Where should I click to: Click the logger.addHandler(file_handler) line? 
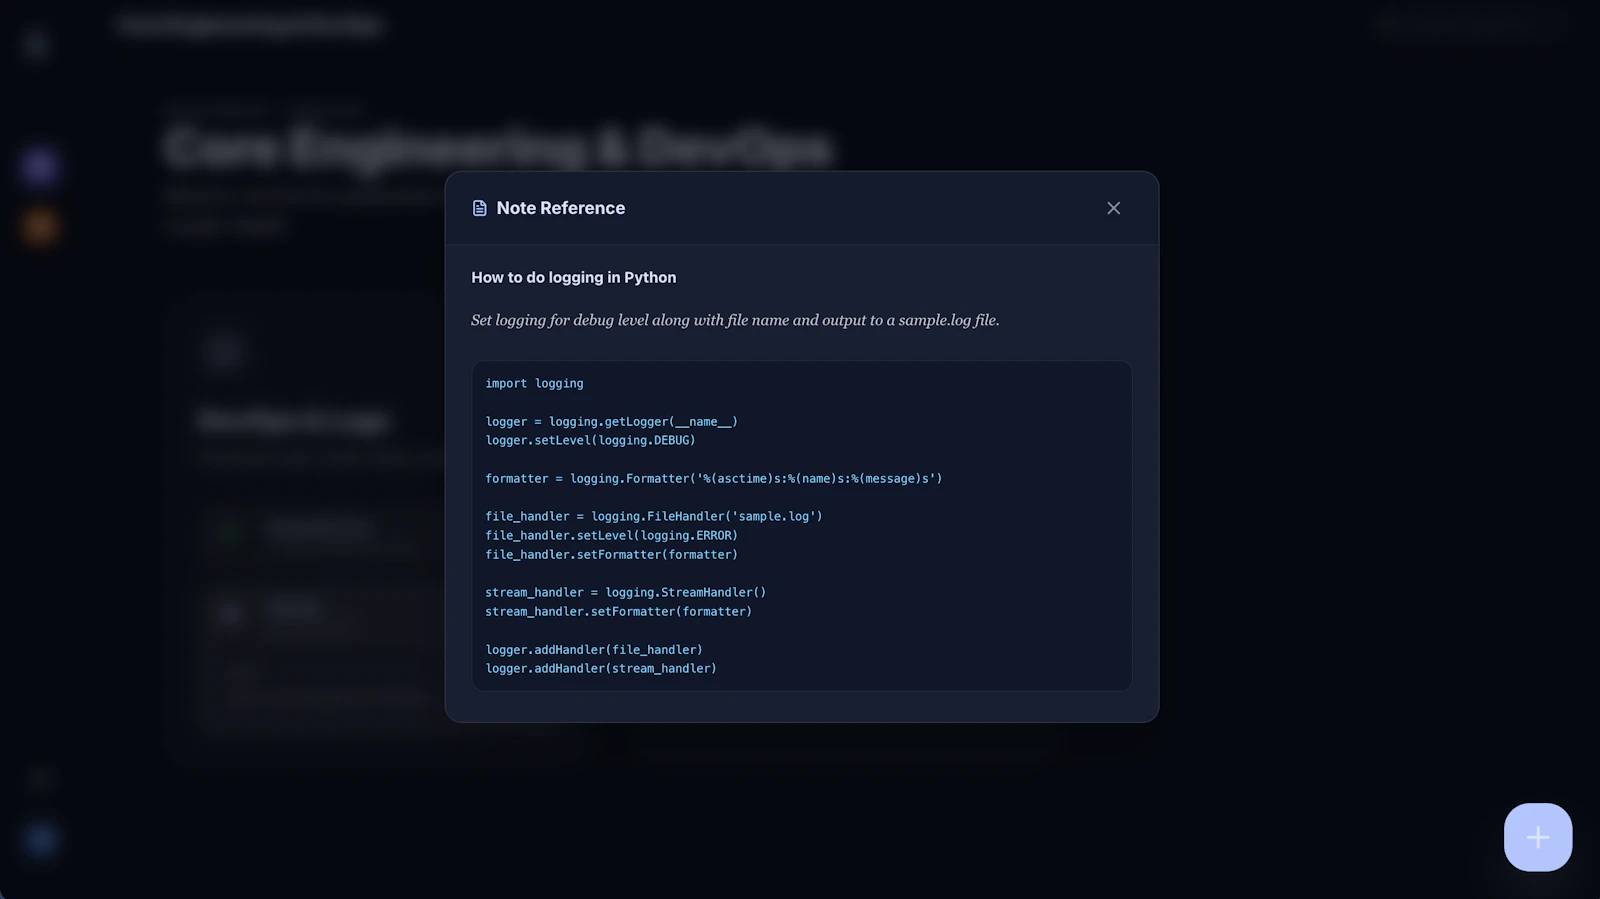point(594,649)
